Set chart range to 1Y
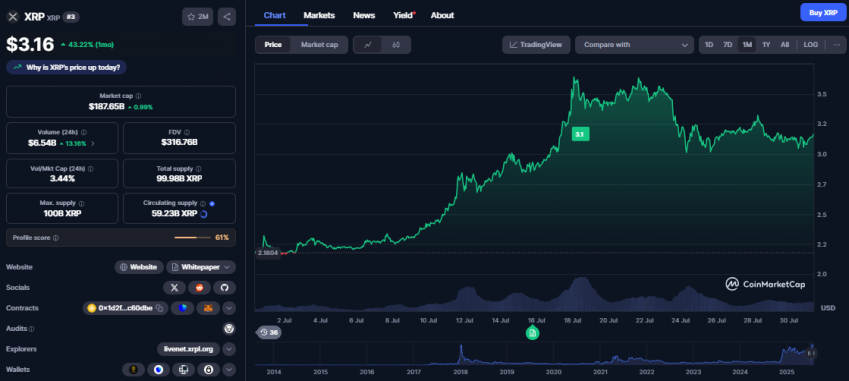The height and width of the screenshot is (381, 849). [766, 45]
